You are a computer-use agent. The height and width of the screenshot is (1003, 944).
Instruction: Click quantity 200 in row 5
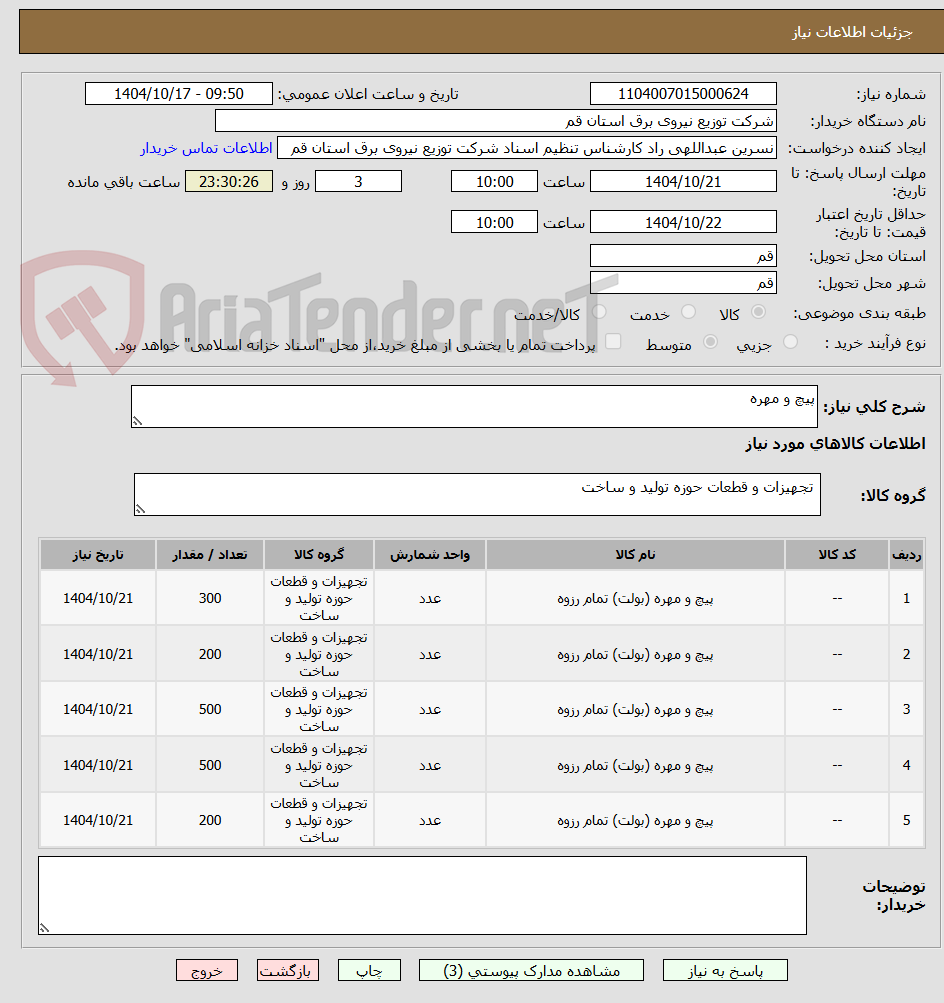(x=210, y=820)
